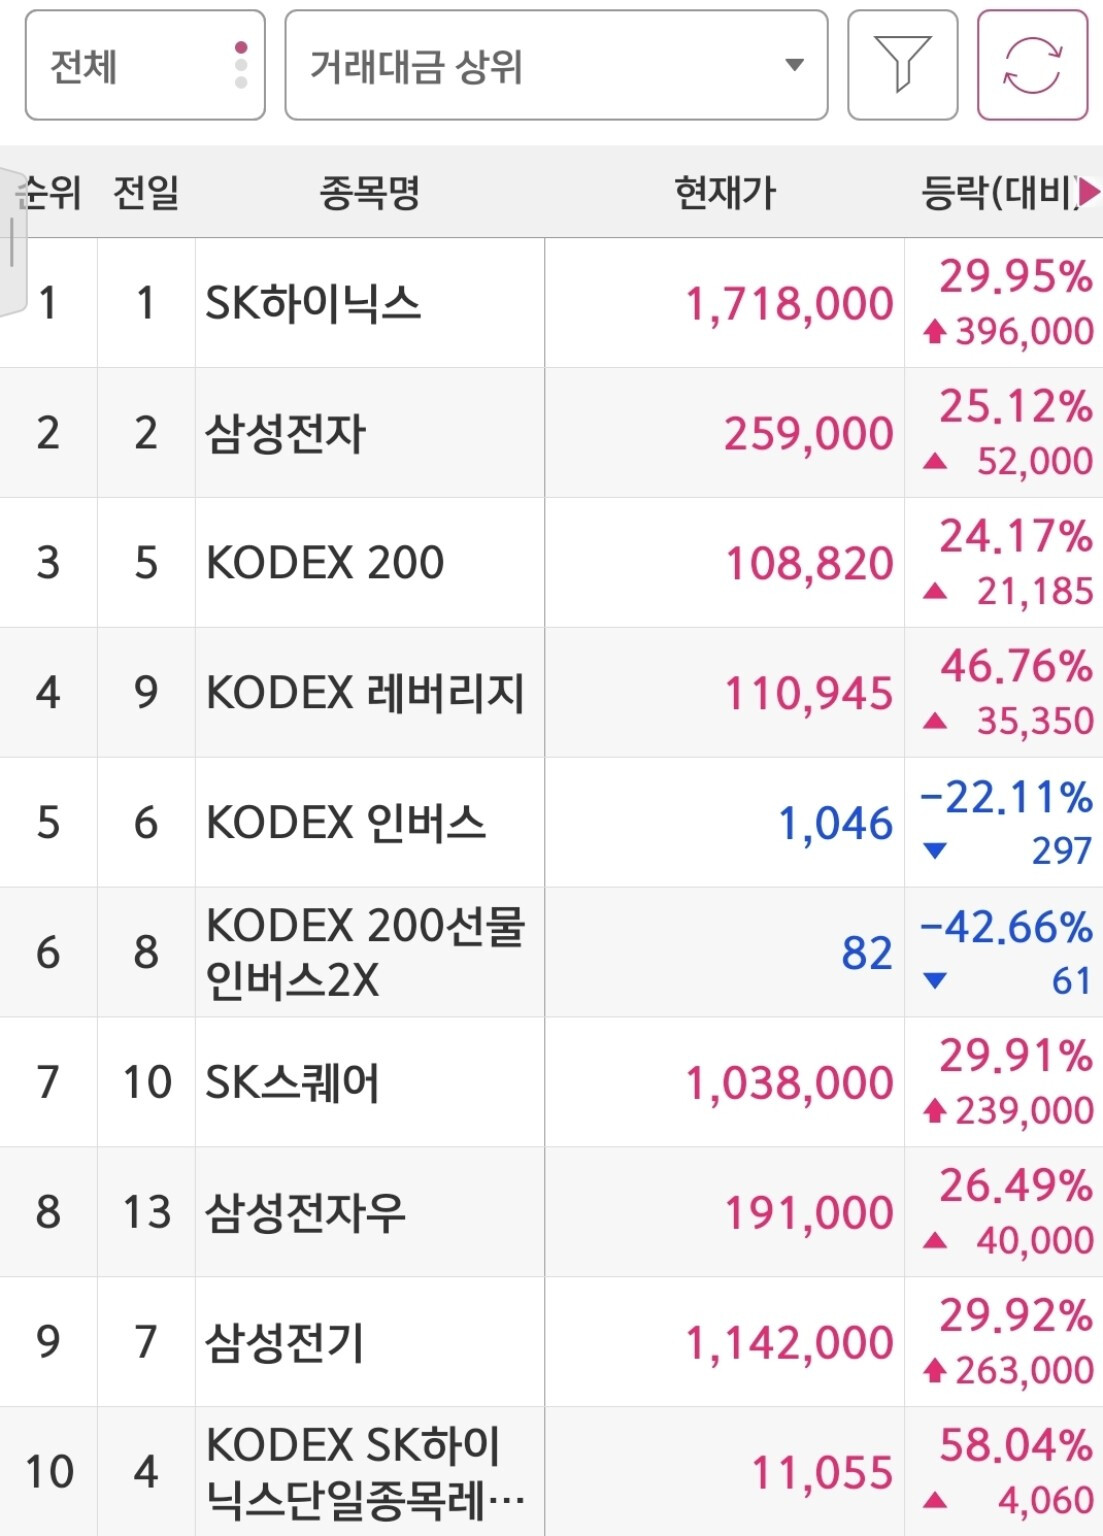Screen dimensions: 1103x1536
Task: Sort by 현재가 column header
Action: (x=725, y=192)
